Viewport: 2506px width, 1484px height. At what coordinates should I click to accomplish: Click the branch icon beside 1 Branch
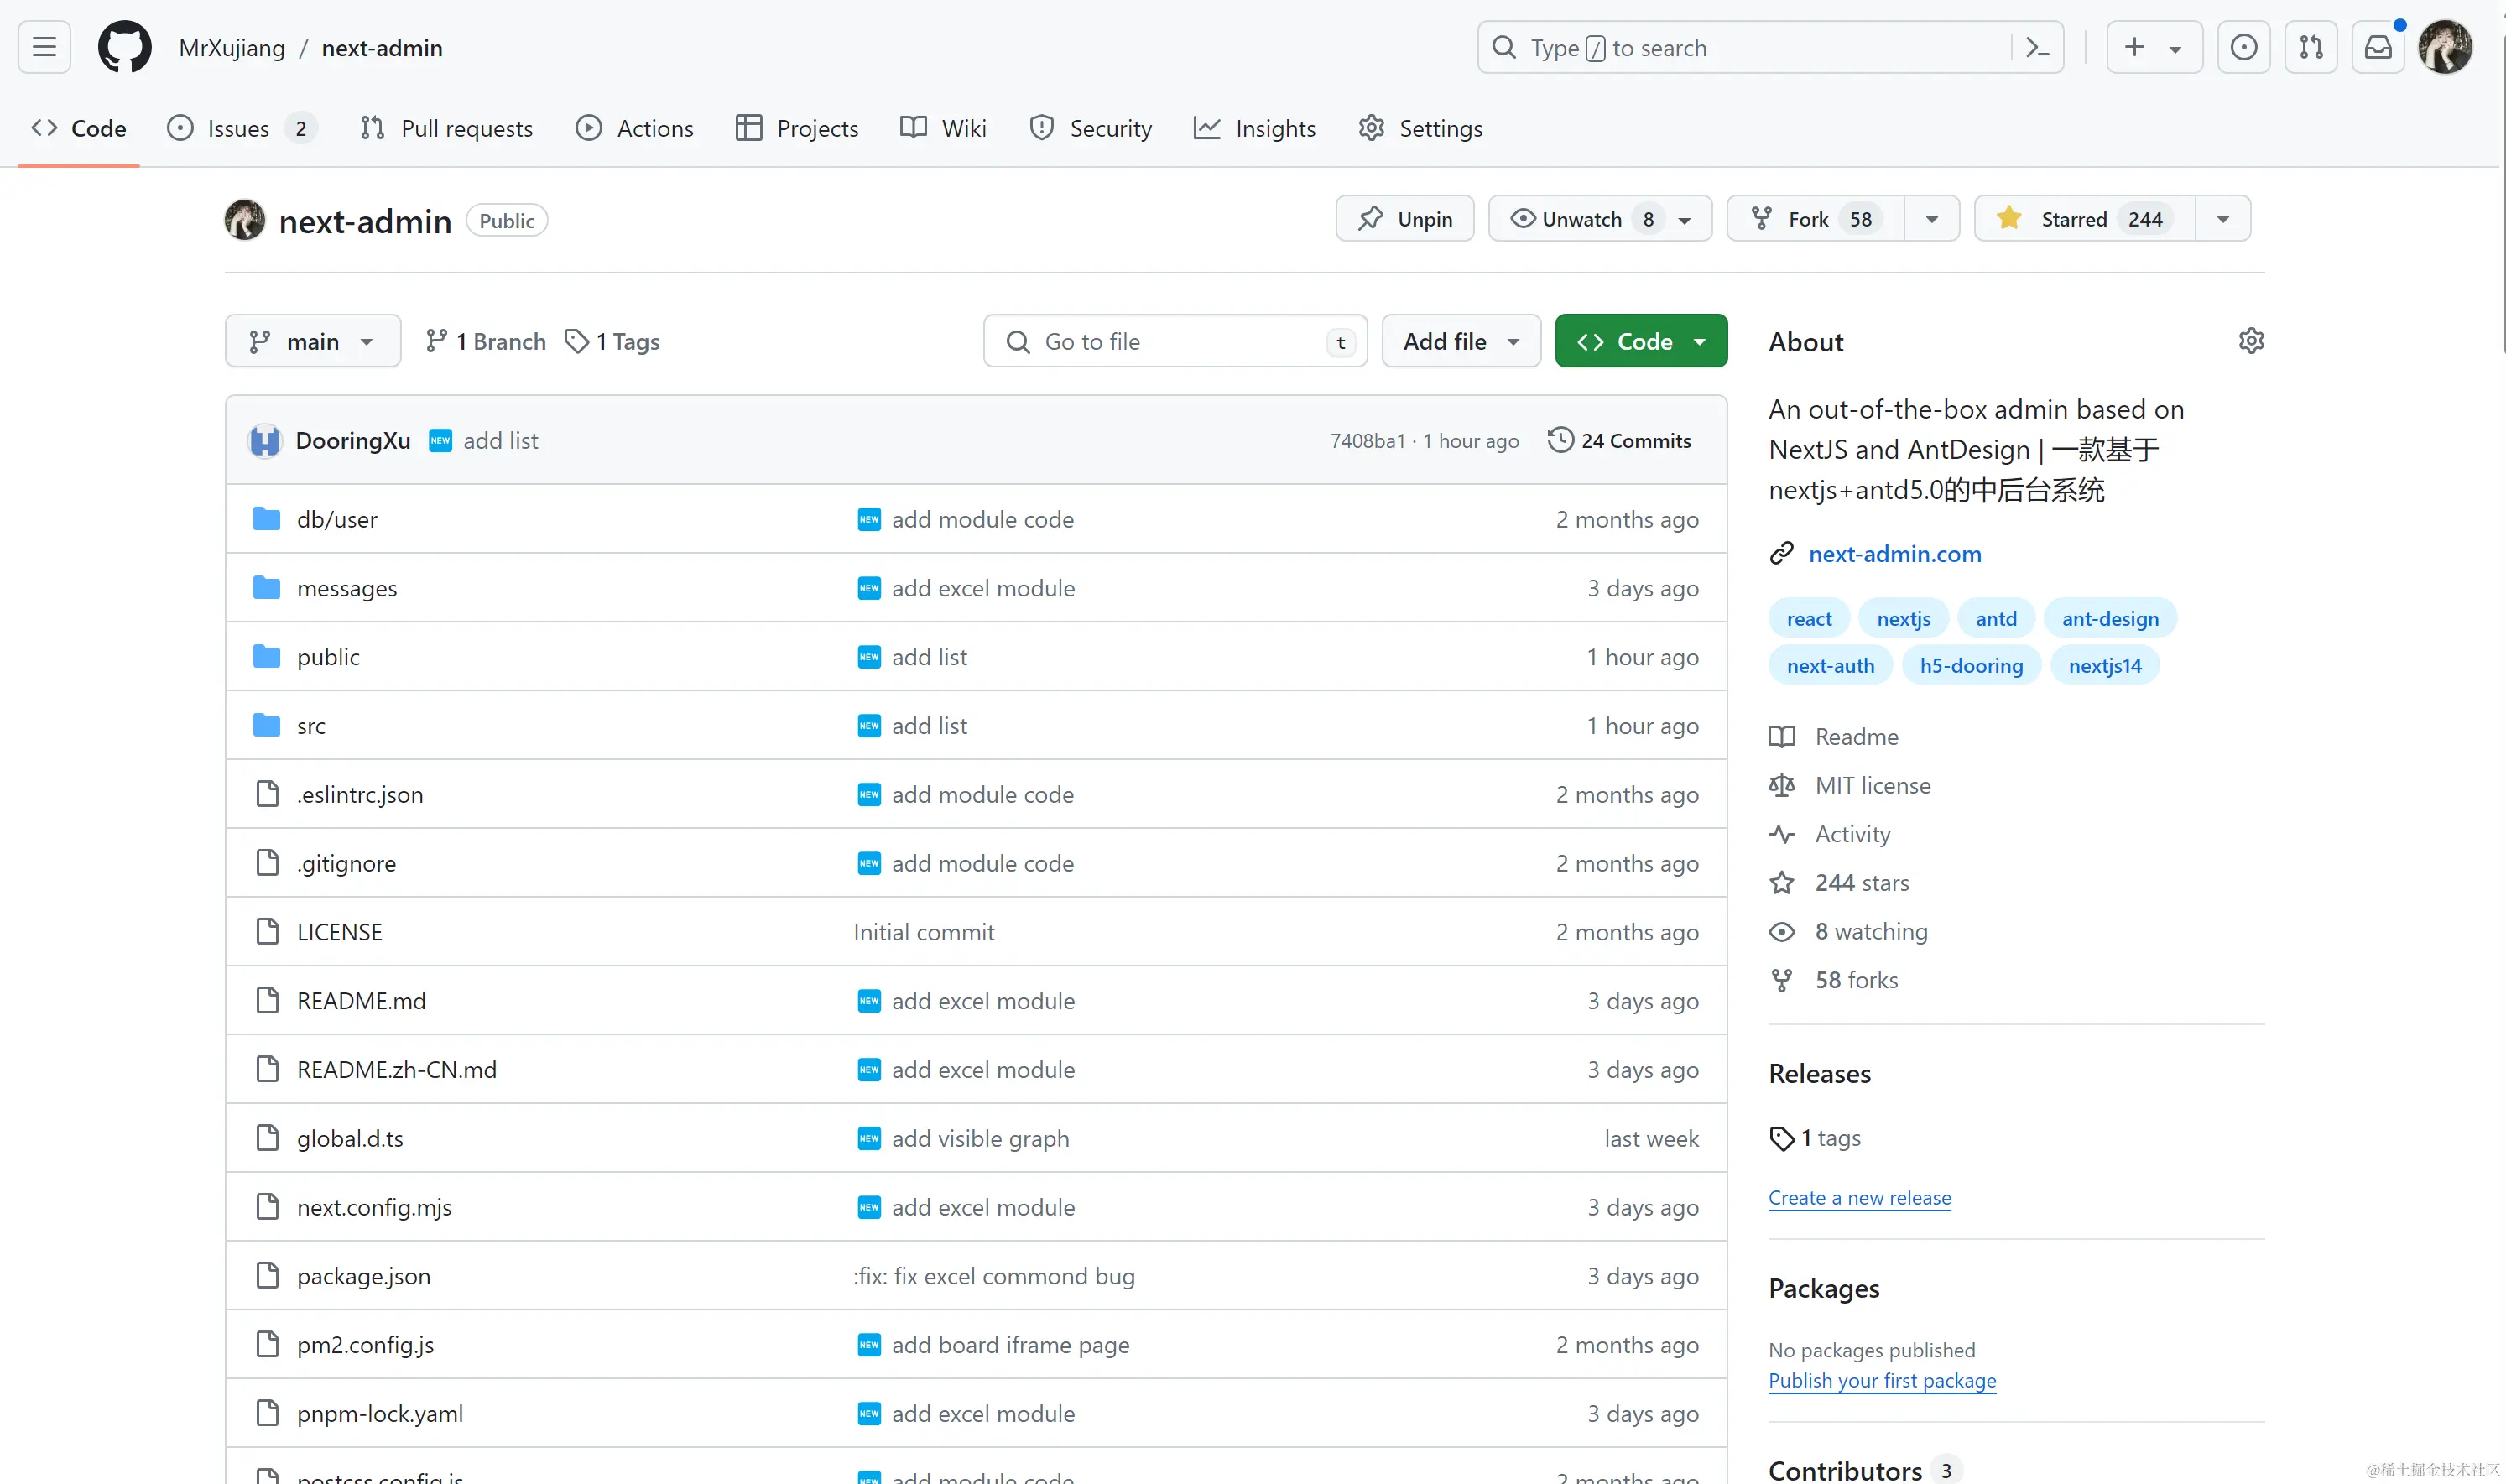436,341
